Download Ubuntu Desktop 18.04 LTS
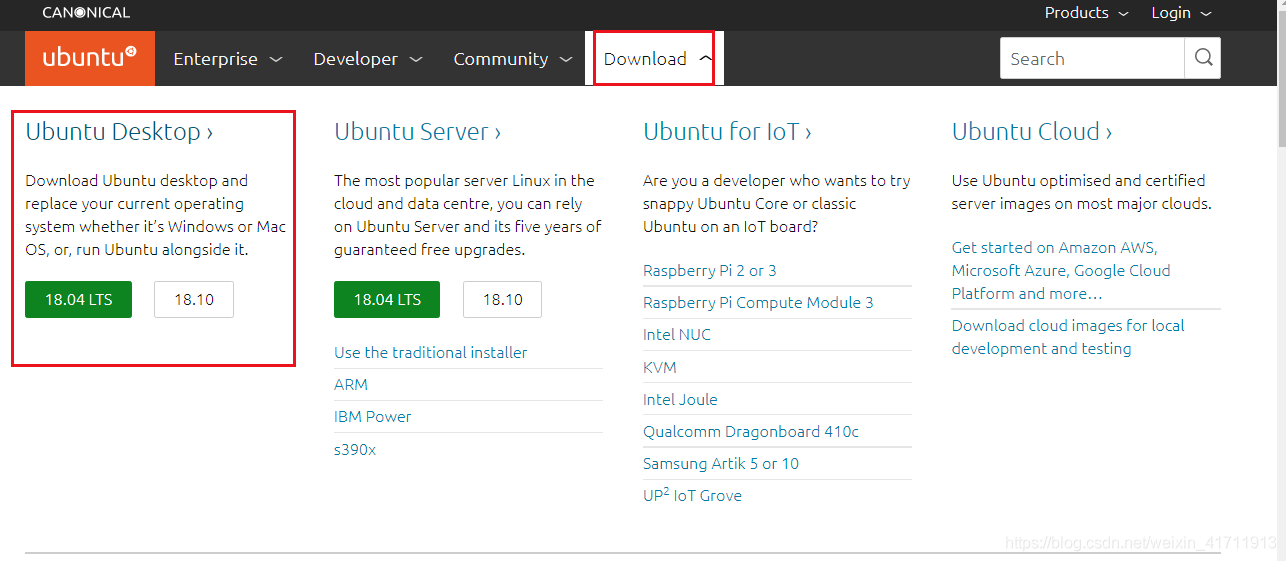The image size is (1286, 561). click(78, 299)
